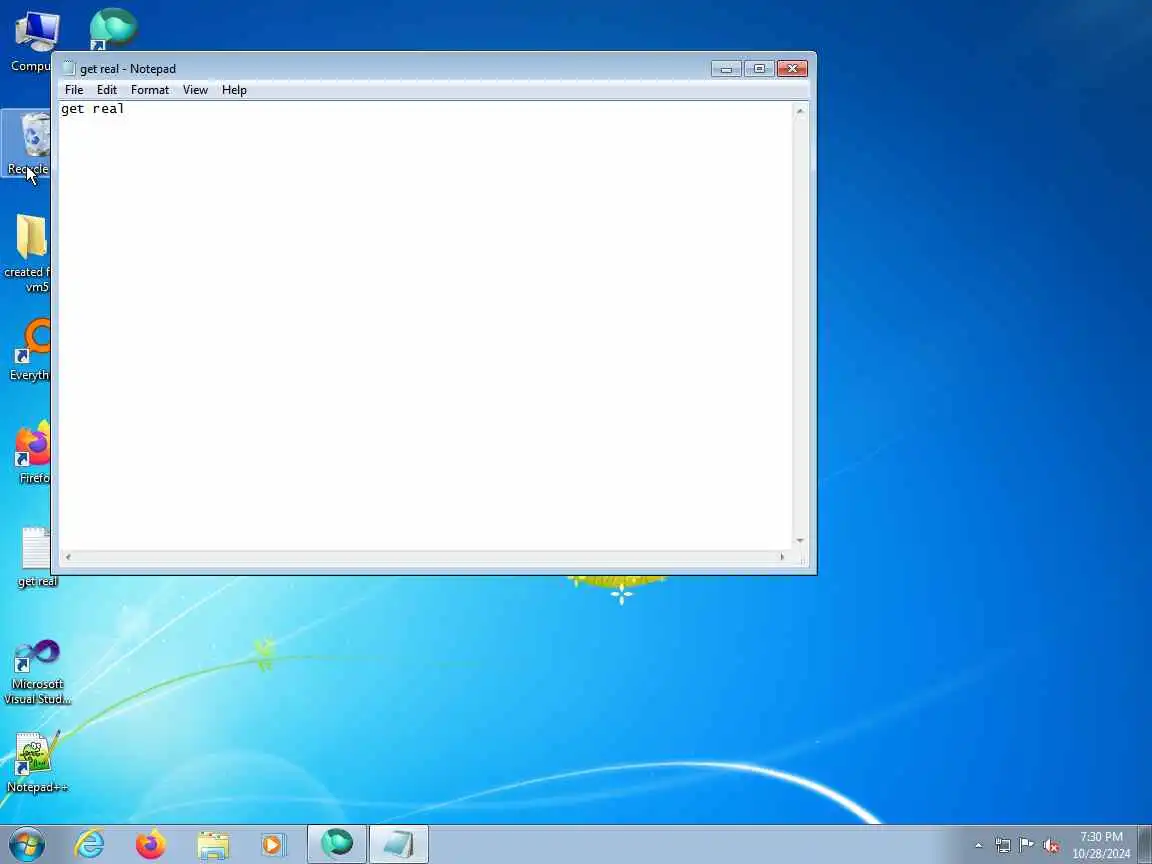The height and width of the screenshot is (864, 1152).
Task: Click the Notepad text editing area
Action: click(425, 325)
